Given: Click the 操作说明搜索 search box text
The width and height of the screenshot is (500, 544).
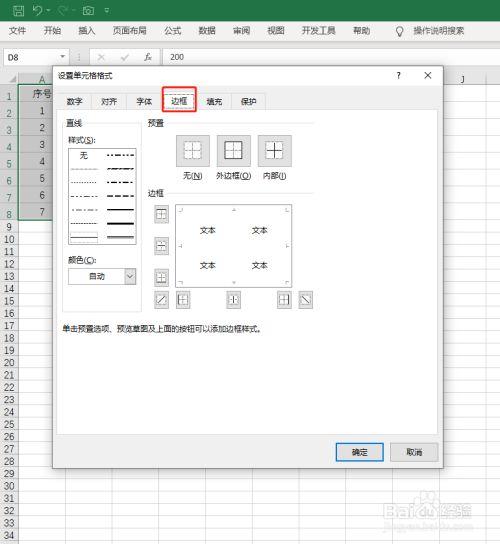Looking at the screenshot, I should click(x=439, y=31).
